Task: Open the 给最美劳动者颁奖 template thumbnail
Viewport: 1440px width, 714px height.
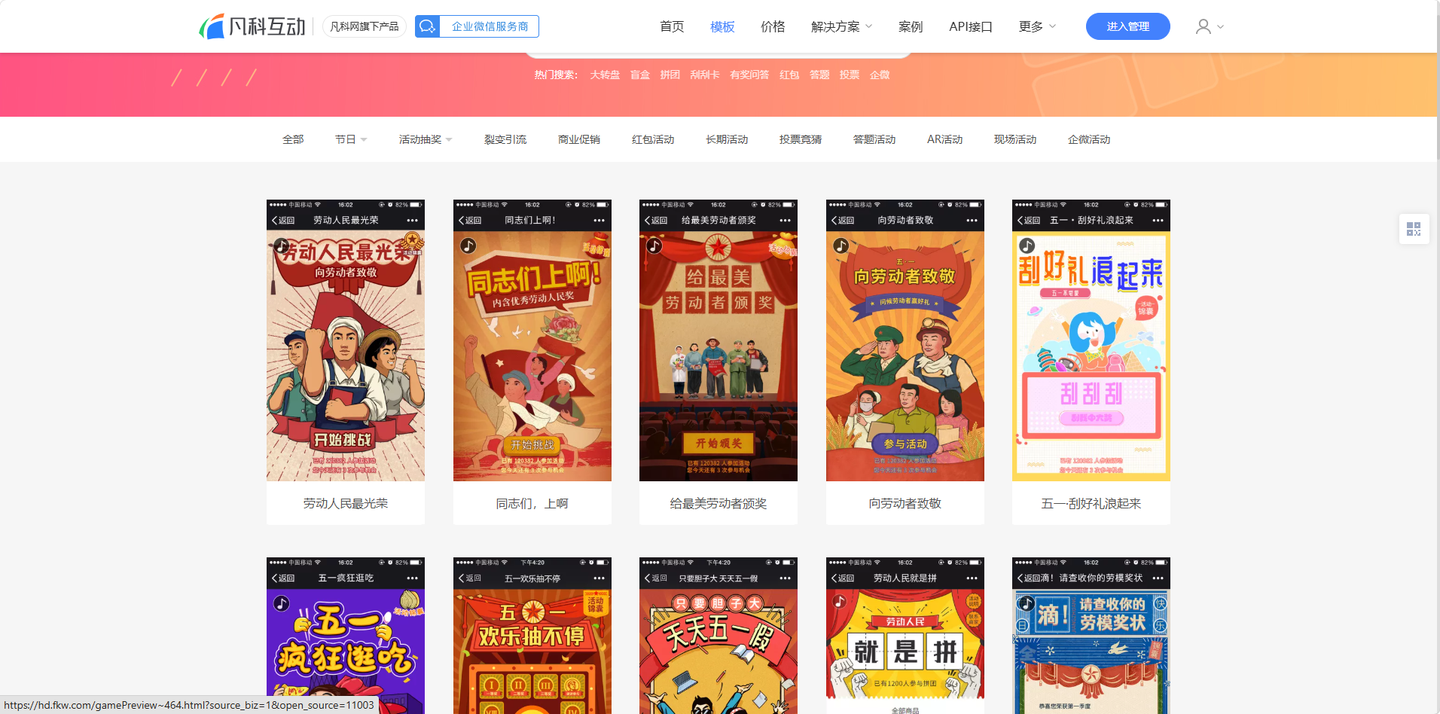Action: click(x=719, y=340)
